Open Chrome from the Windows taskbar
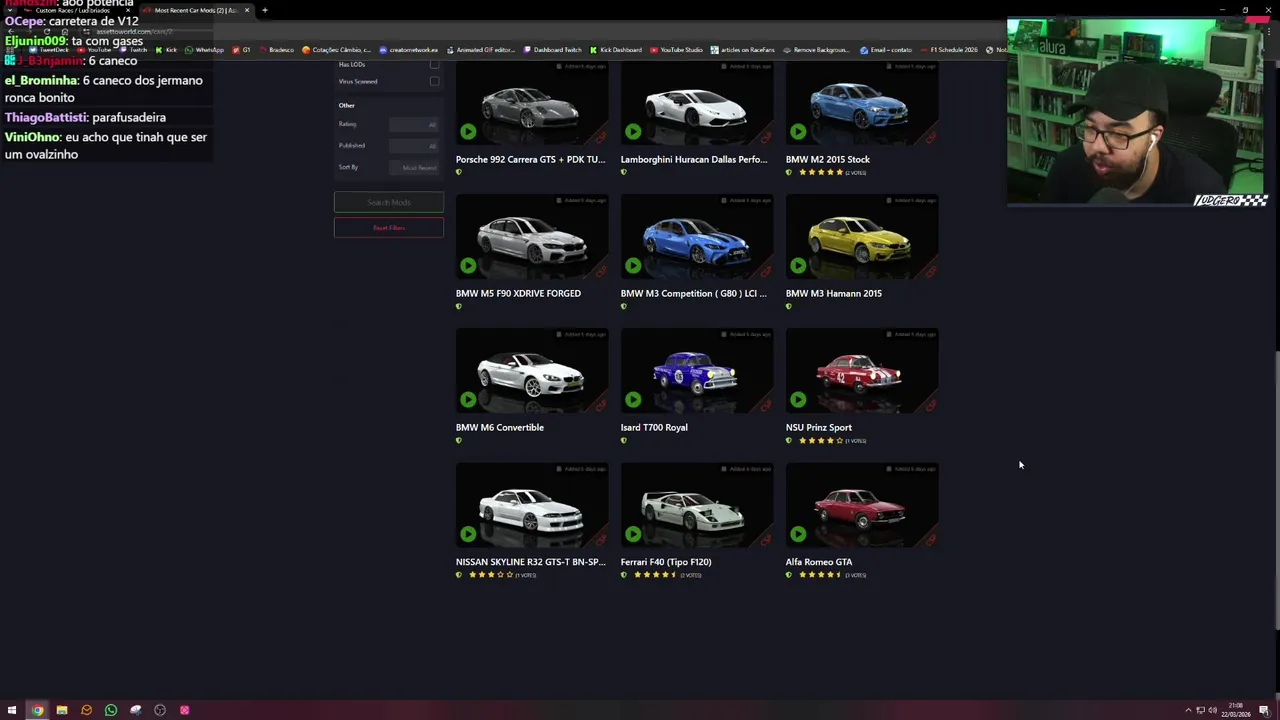The image size is (1280, 720). [37, 710]
